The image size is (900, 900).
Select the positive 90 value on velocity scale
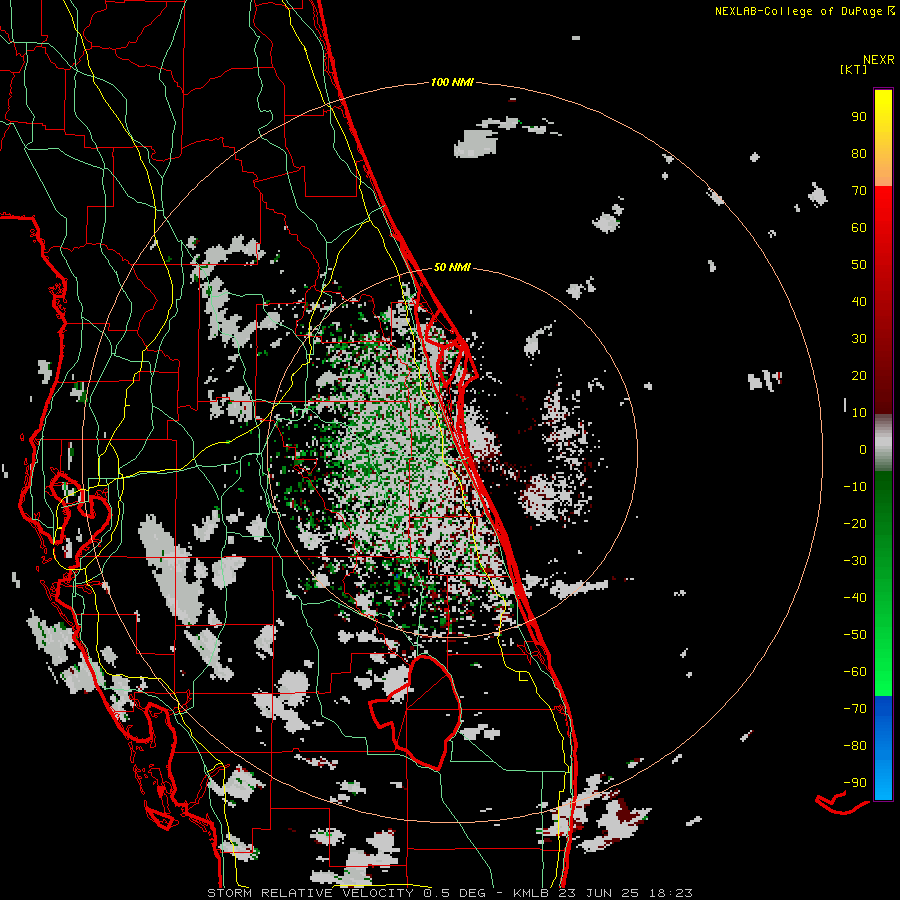tap(859, 117)
